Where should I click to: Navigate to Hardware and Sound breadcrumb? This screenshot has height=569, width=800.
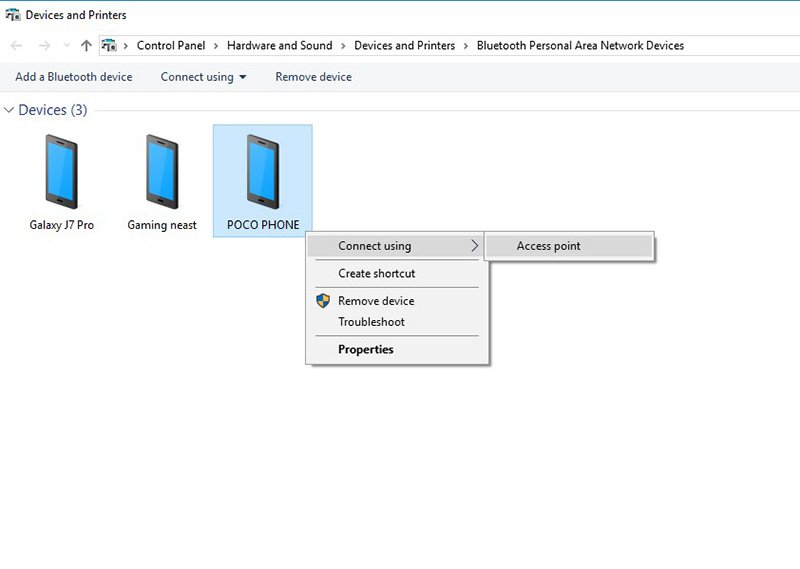click(280, 45)
